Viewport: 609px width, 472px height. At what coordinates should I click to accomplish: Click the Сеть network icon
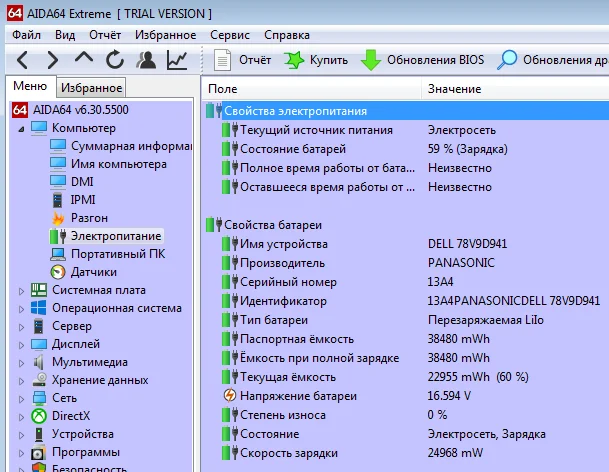(39, 398)
